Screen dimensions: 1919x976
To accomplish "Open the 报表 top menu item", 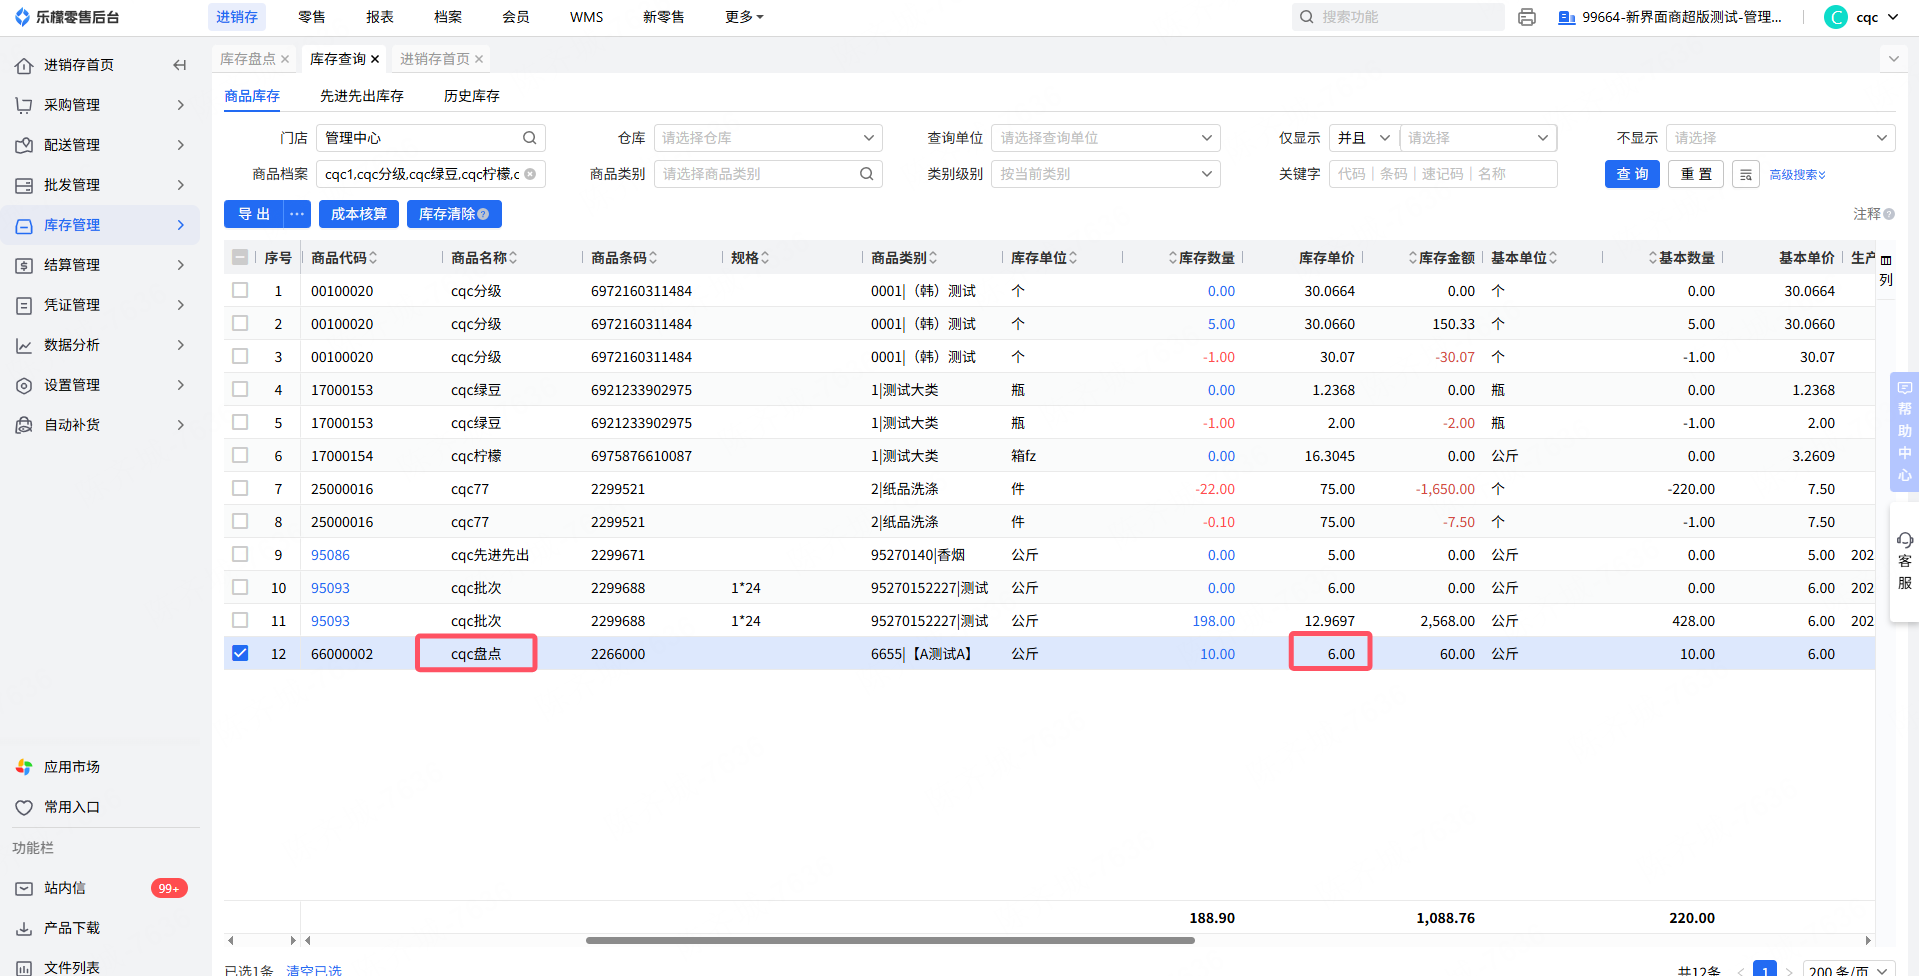I will (x=379, y=17).
